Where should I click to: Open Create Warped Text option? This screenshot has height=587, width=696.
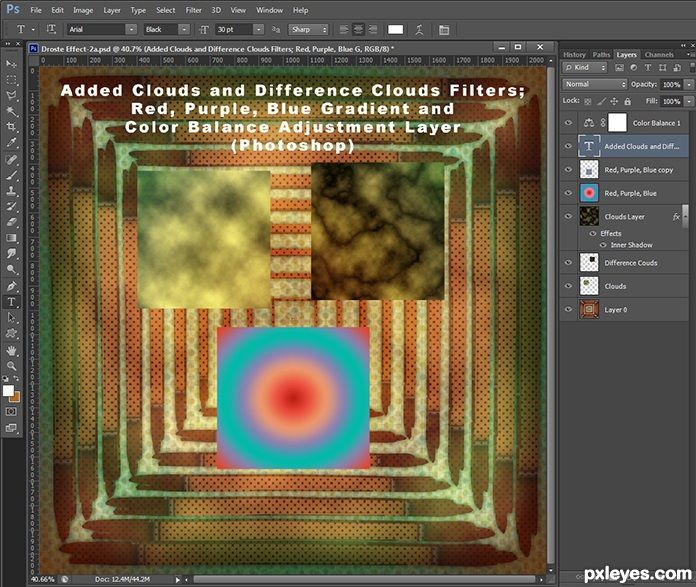point(419,30)
